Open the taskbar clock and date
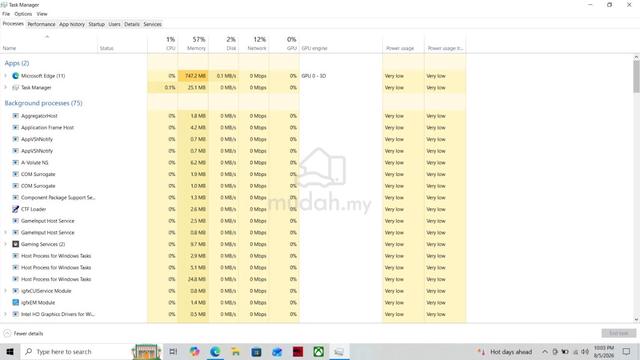 click(x=604, y=351)
